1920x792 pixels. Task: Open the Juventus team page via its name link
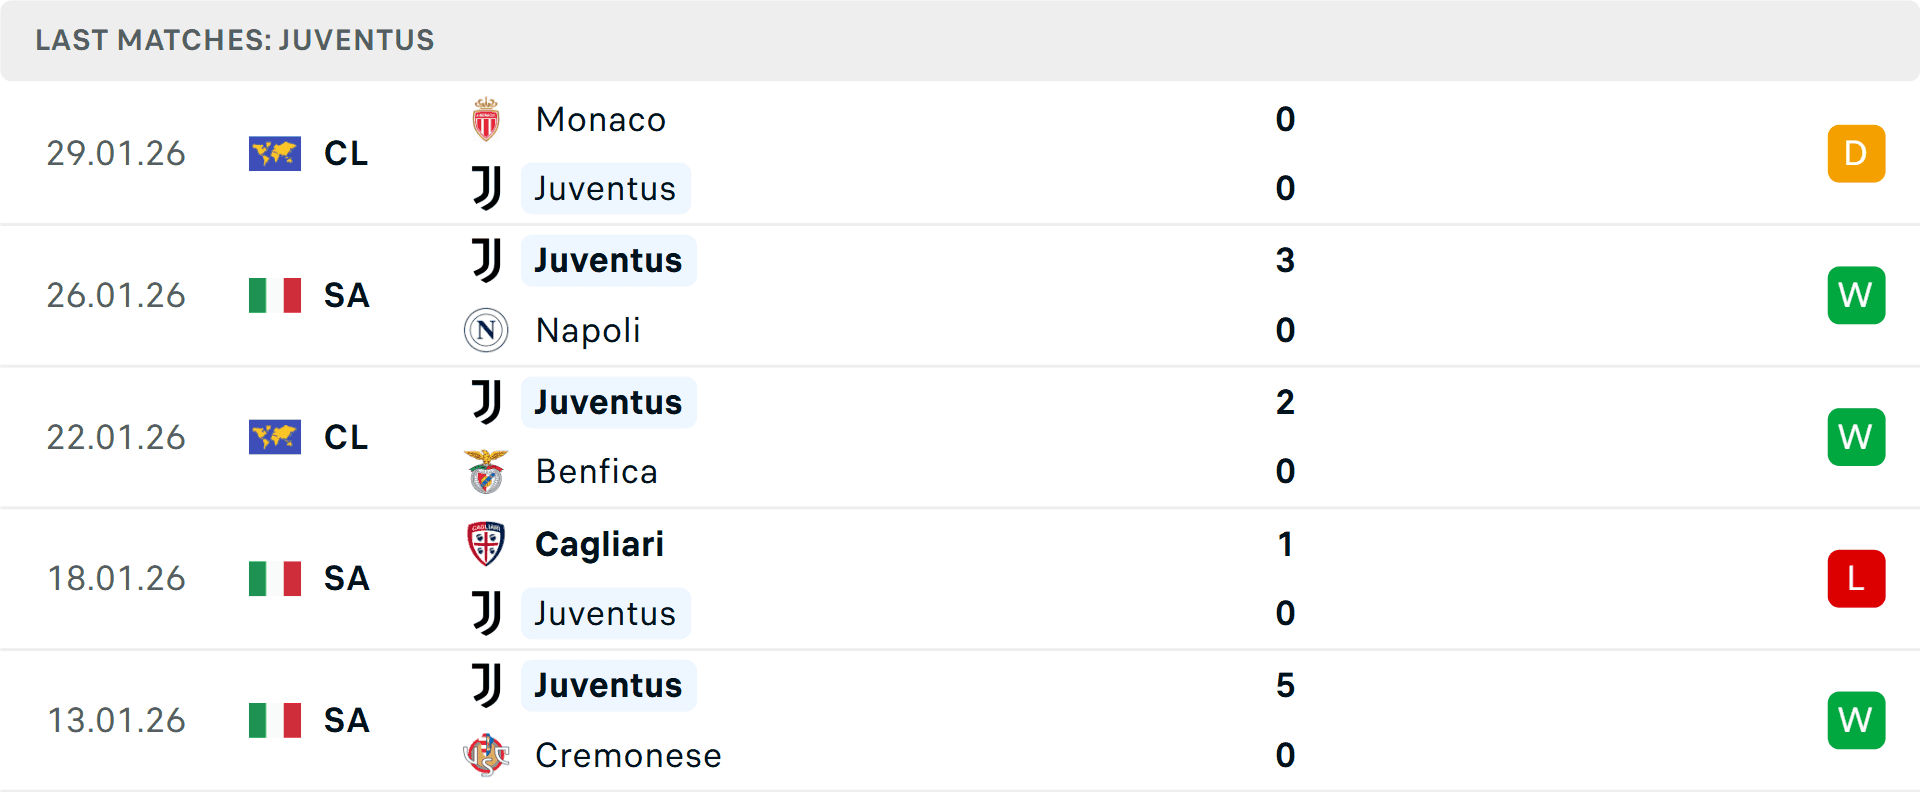tap(606, 188)
